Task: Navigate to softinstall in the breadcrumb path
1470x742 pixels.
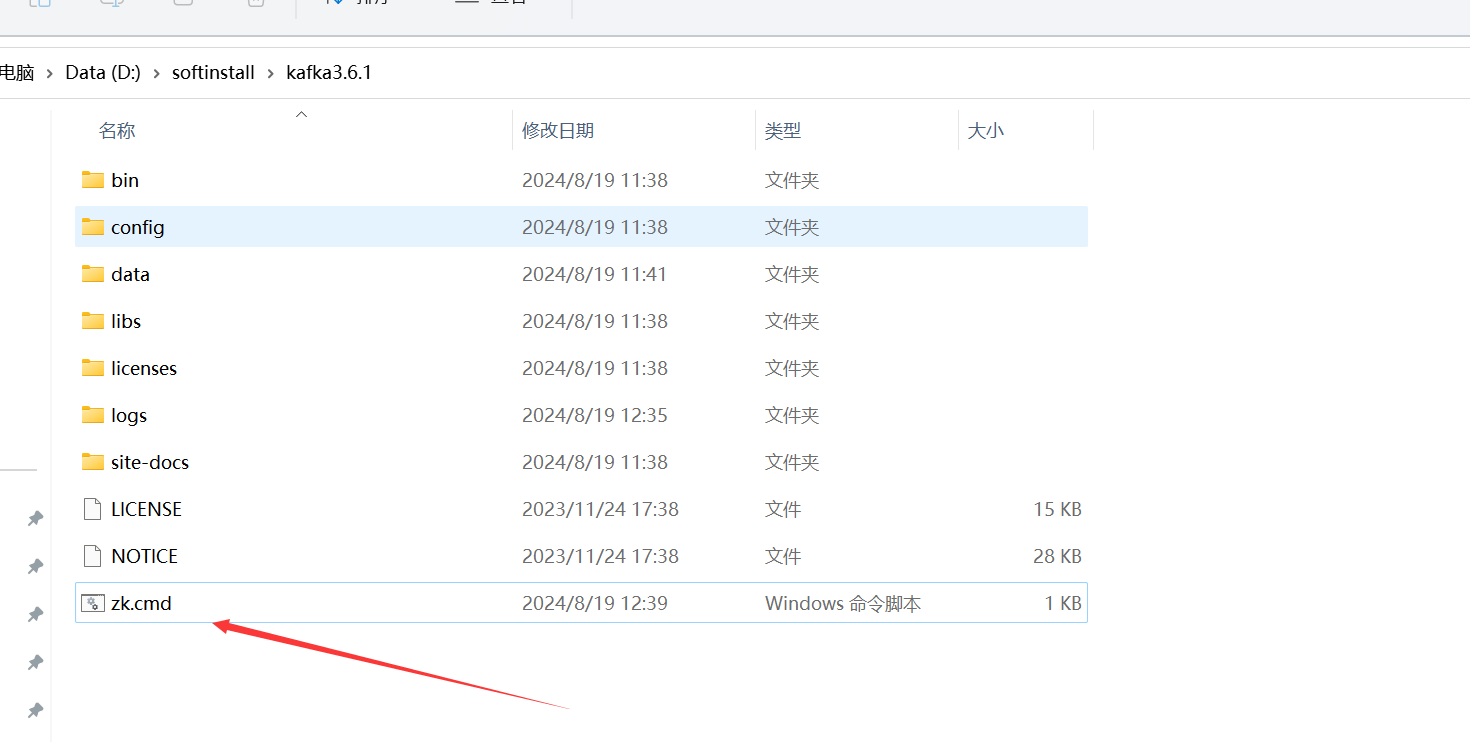Action: tap(213, 73)
